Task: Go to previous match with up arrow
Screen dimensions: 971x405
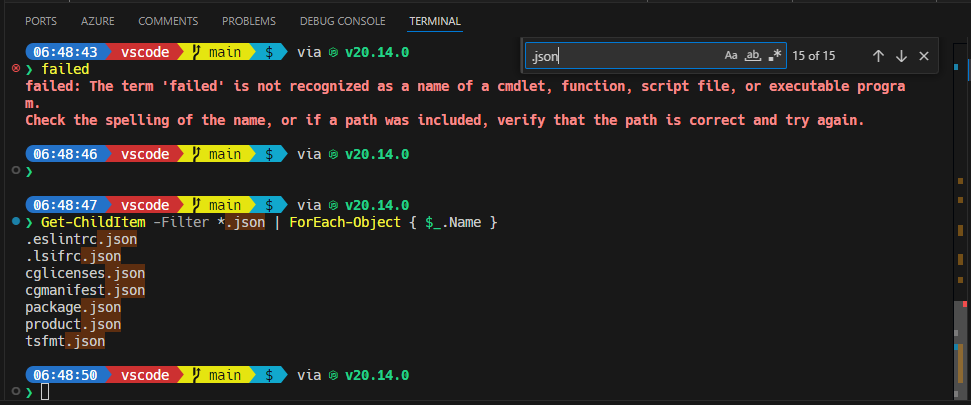Action: 878,56
